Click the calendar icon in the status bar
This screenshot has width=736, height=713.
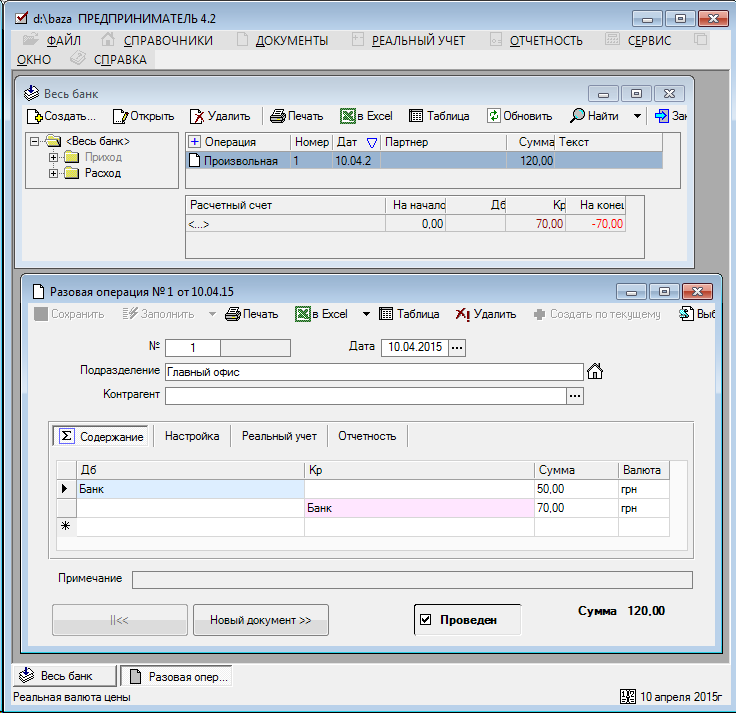tap(628, 697)
